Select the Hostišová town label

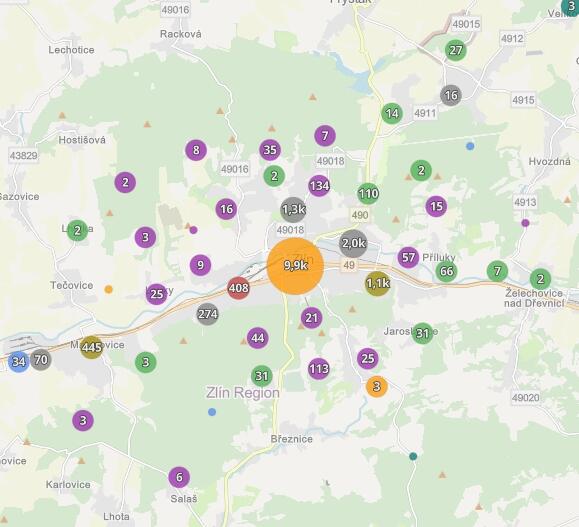tap(82, 140)
